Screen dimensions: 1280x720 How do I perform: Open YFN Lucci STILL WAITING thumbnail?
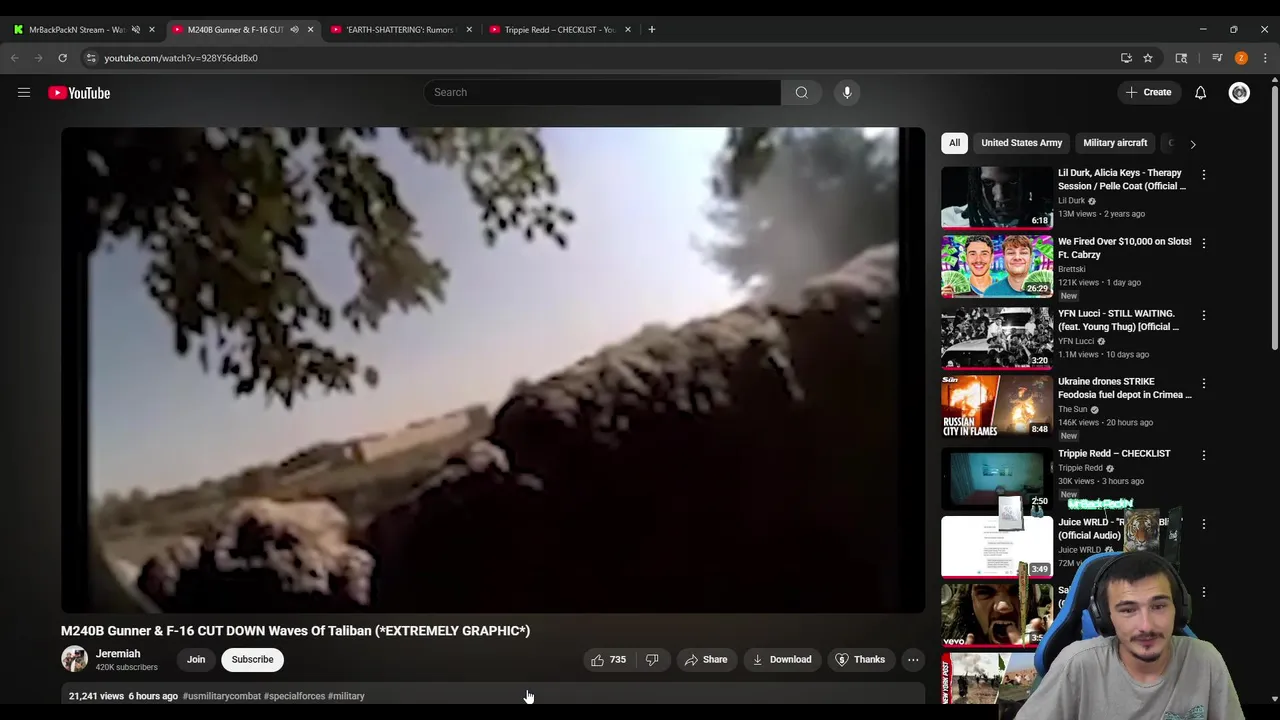coord(997,338)
